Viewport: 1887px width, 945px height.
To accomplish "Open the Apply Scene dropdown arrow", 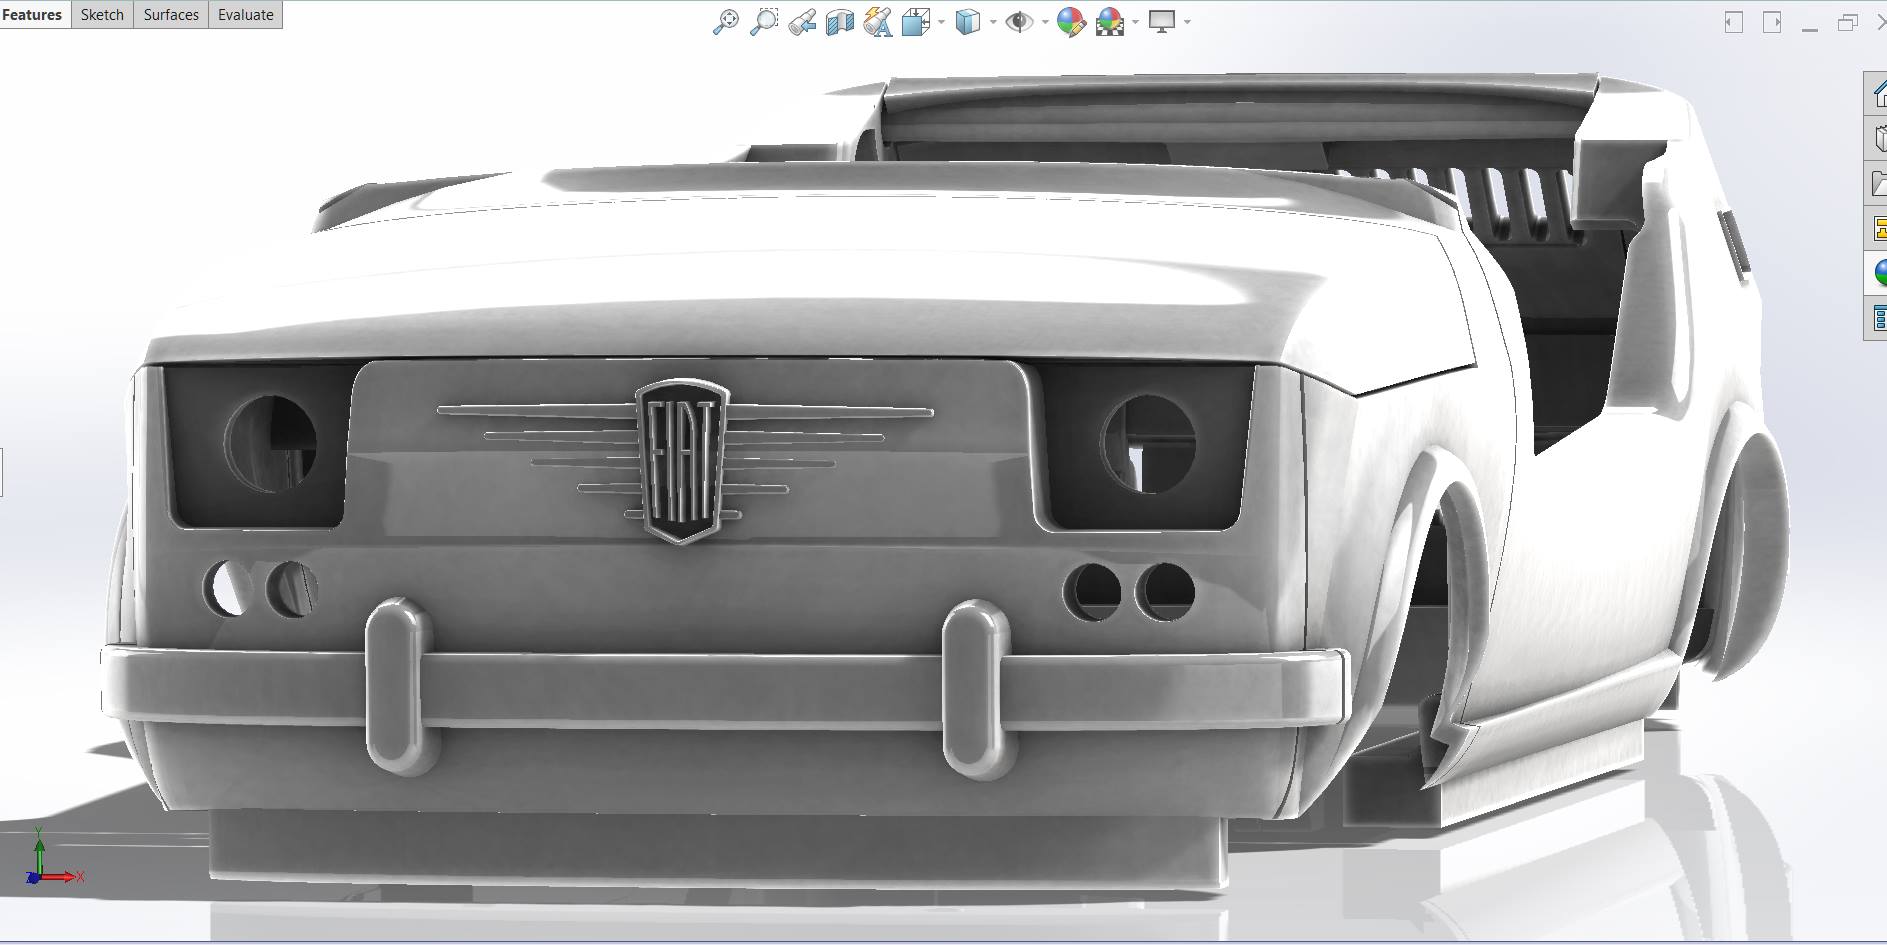I will [x=1135, y=22].
